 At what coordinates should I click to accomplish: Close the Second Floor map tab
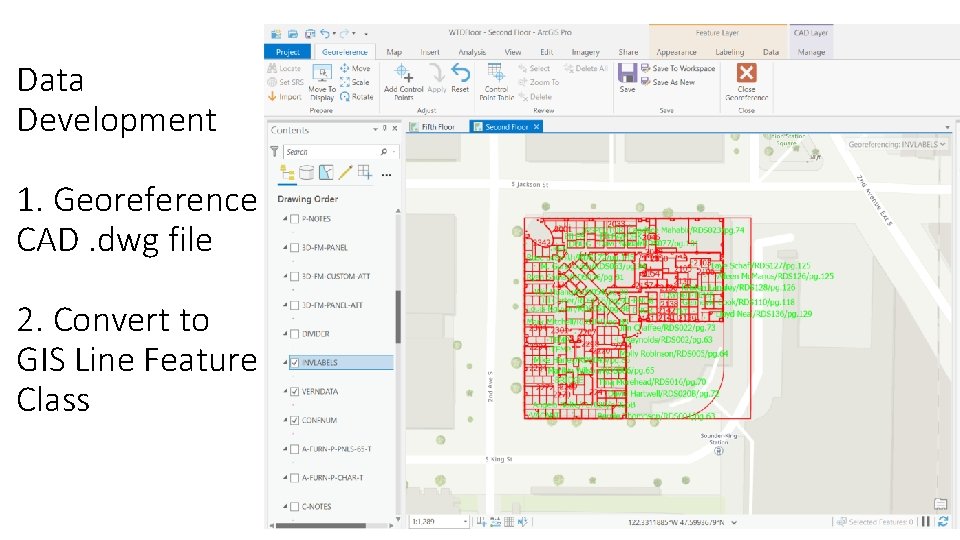[536, 127]
